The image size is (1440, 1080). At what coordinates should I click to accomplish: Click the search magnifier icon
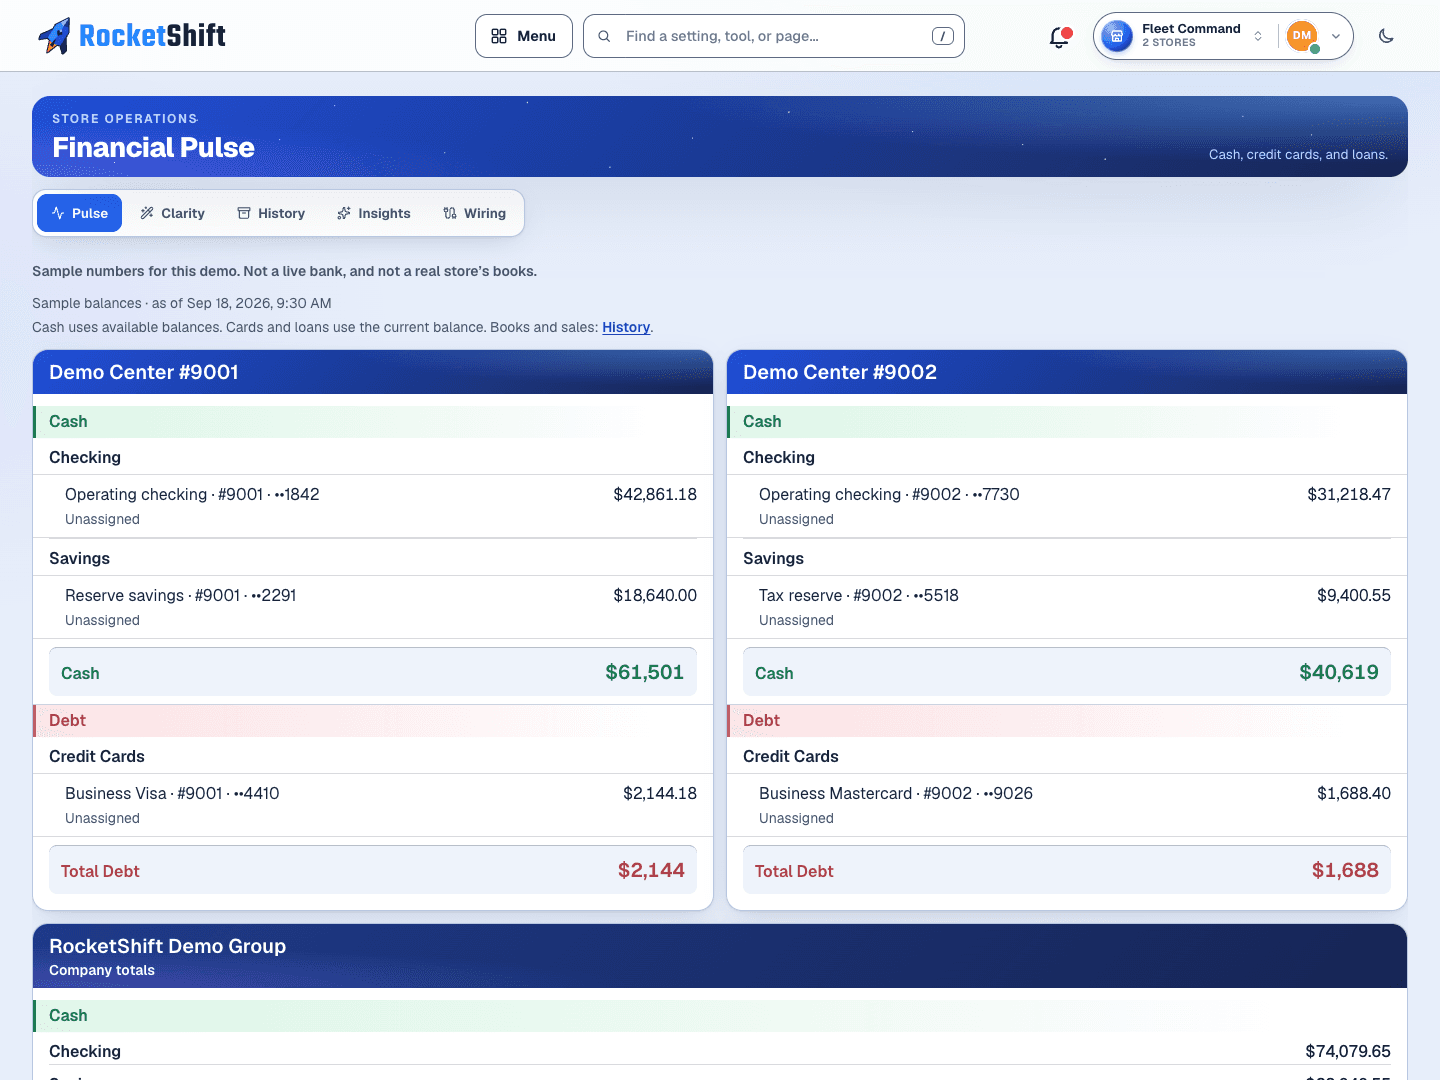point(604,36)
